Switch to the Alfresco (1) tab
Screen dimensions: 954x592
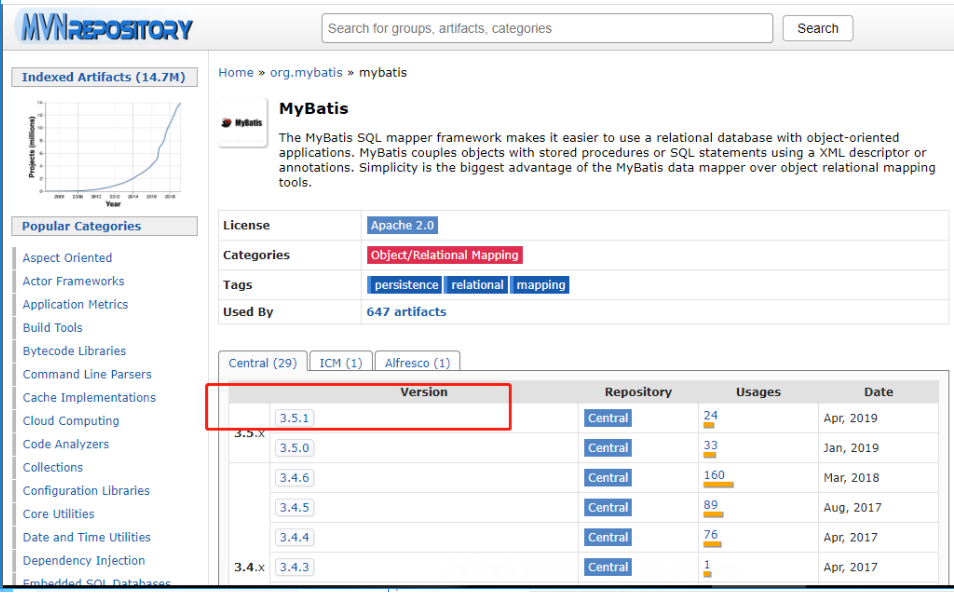coord(417,363)
